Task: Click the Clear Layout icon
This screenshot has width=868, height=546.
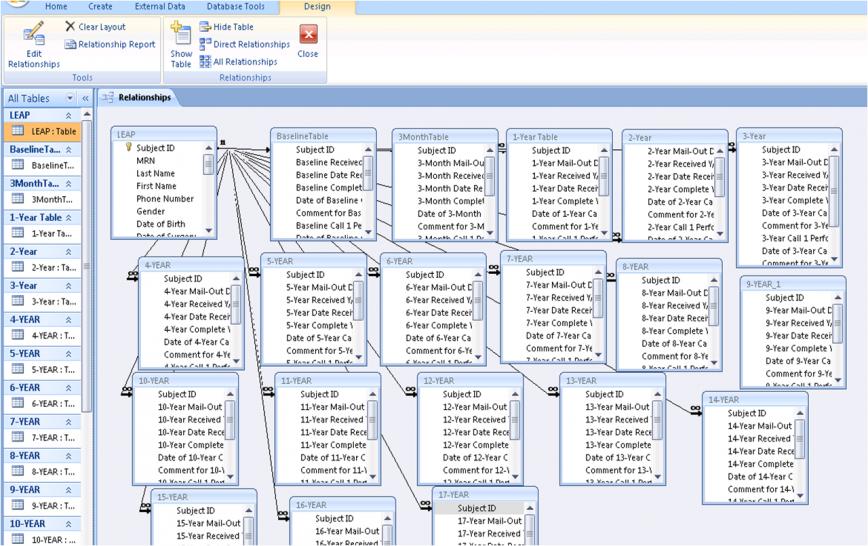Action: point(70,27)
